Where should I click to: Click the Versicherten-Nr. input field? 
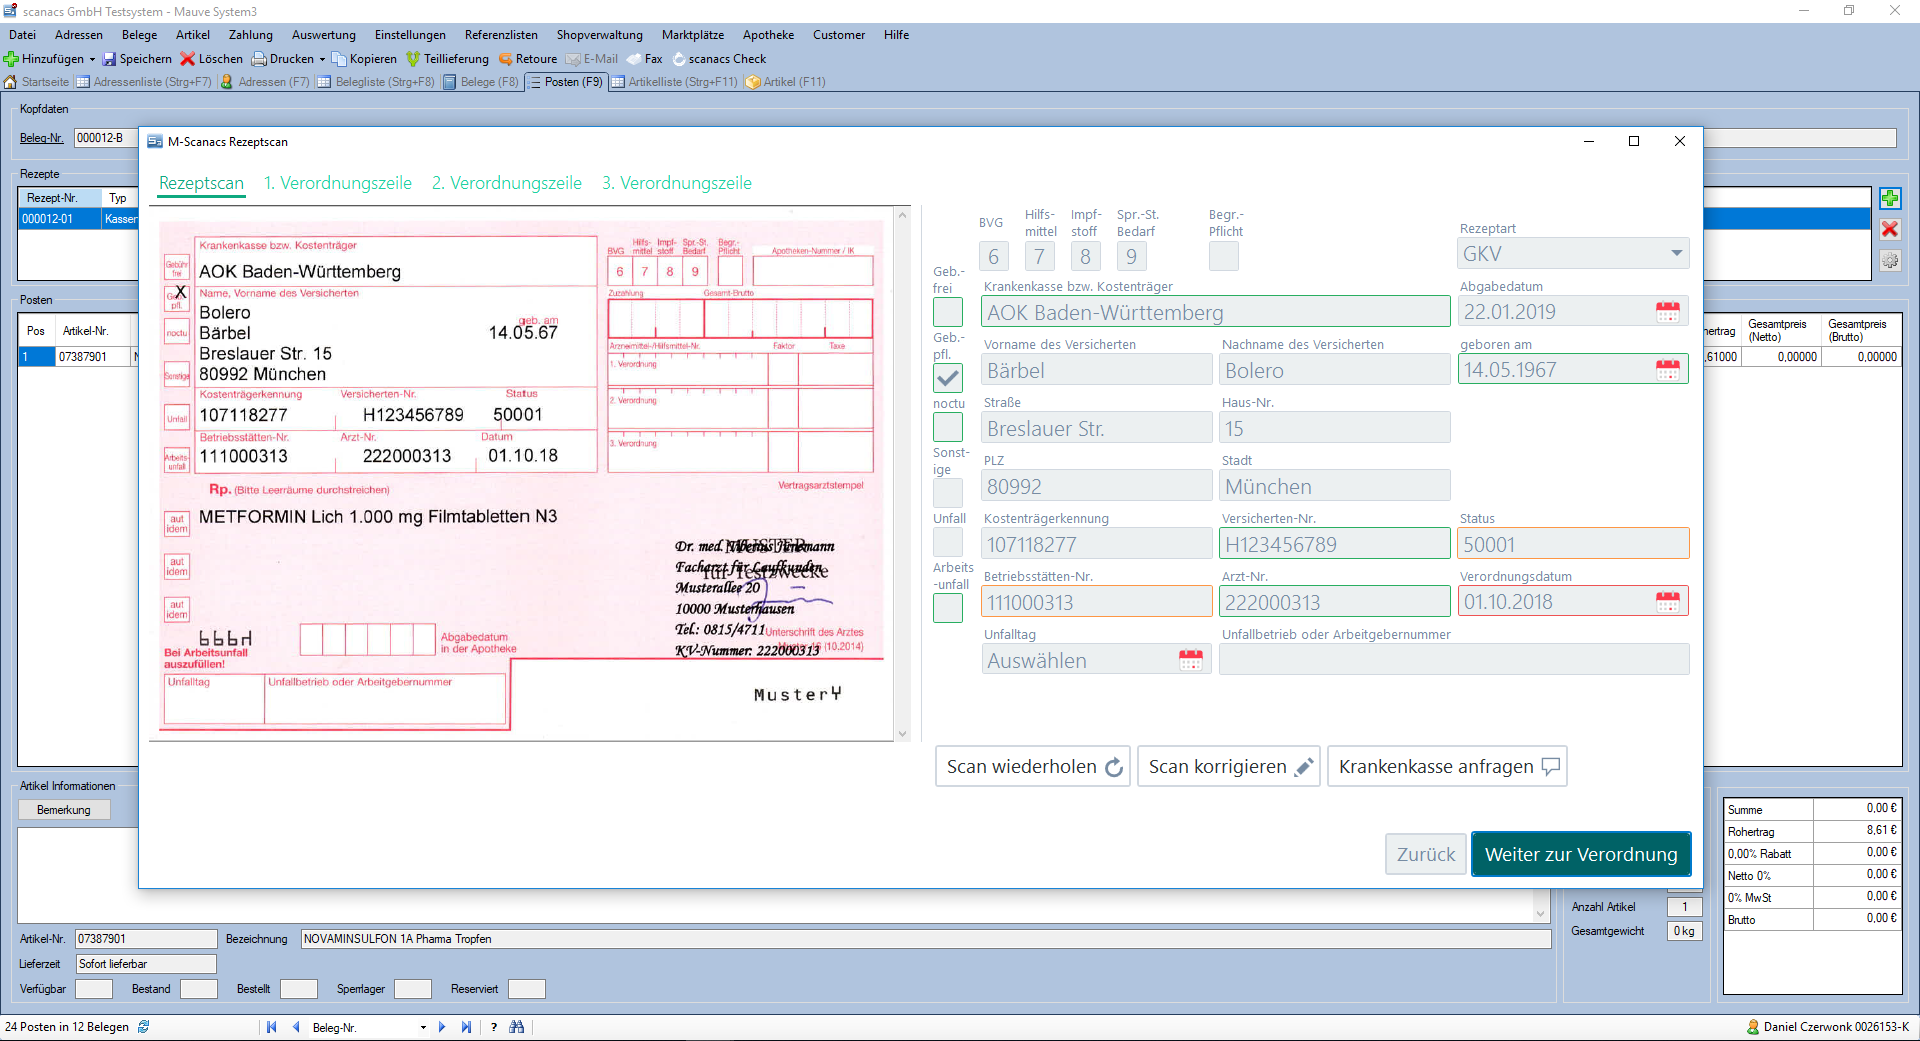point(1334,545)
